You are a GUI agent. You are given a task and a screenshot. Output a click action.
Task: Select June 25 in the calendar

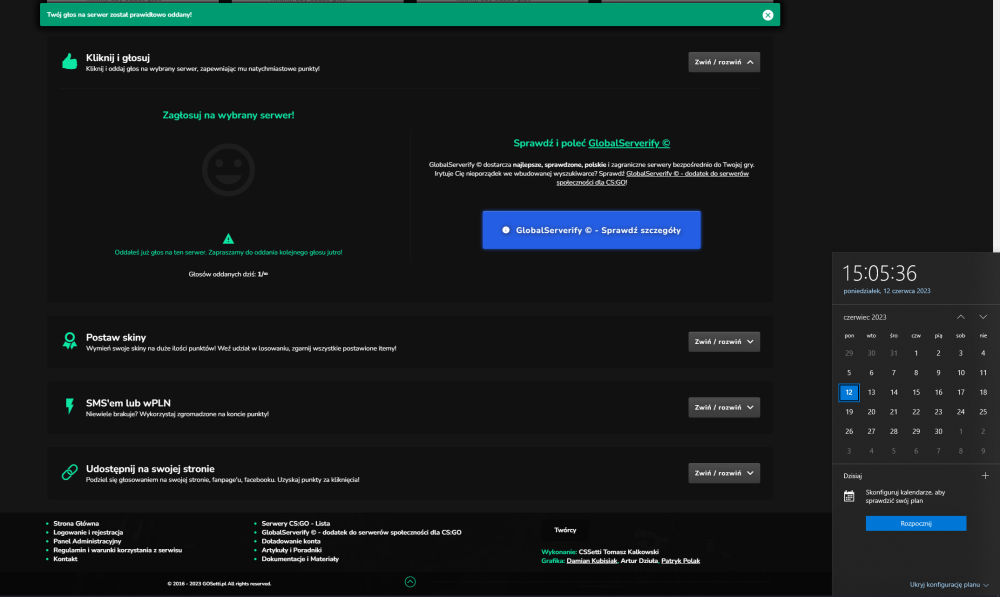point(983,412)
